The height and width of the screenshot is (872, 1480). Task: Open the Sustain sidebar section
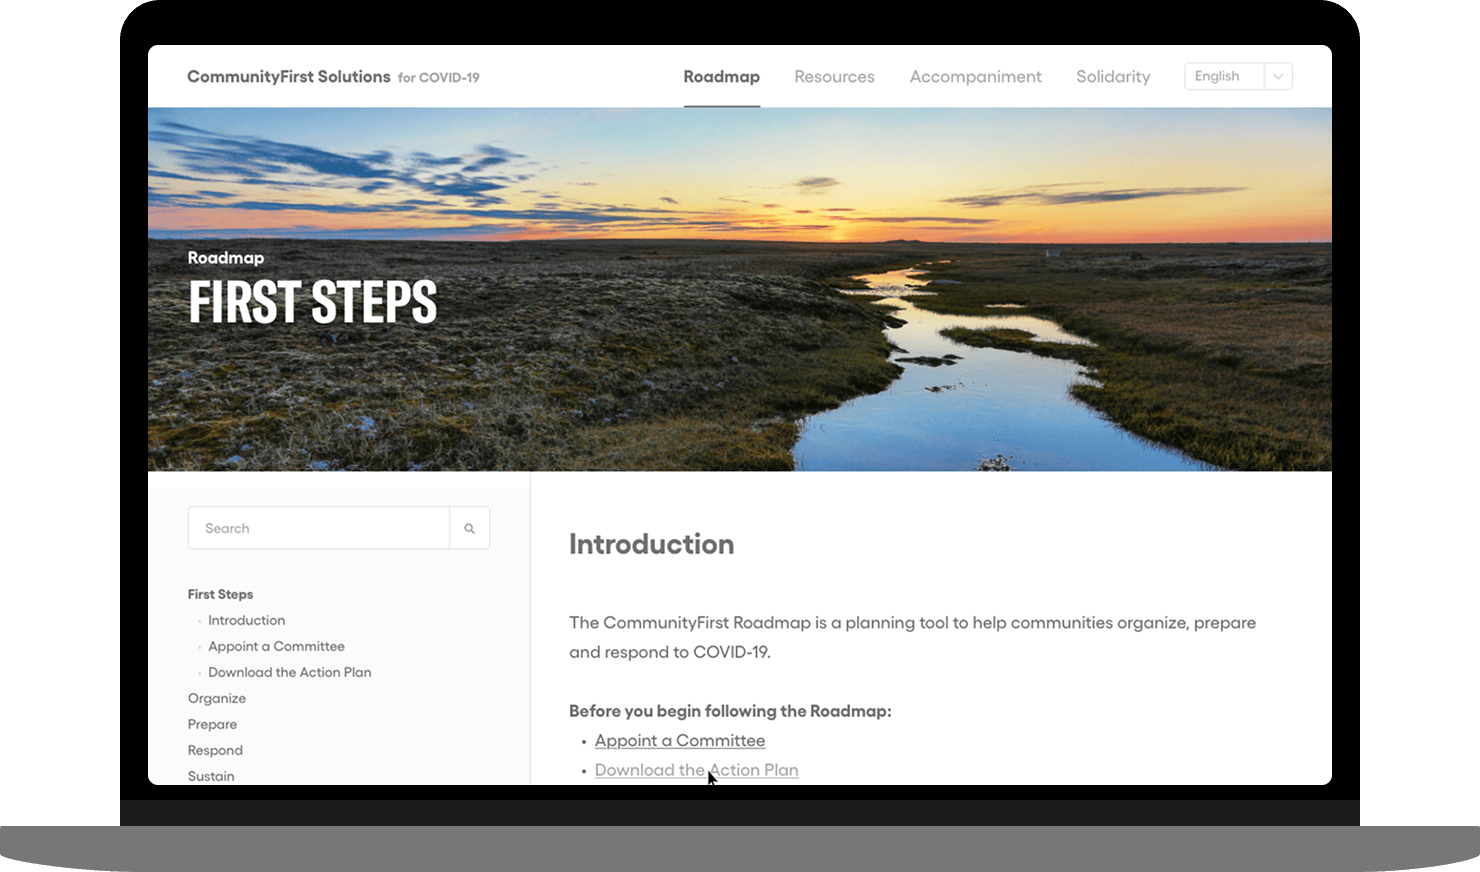tap(211, 776)
